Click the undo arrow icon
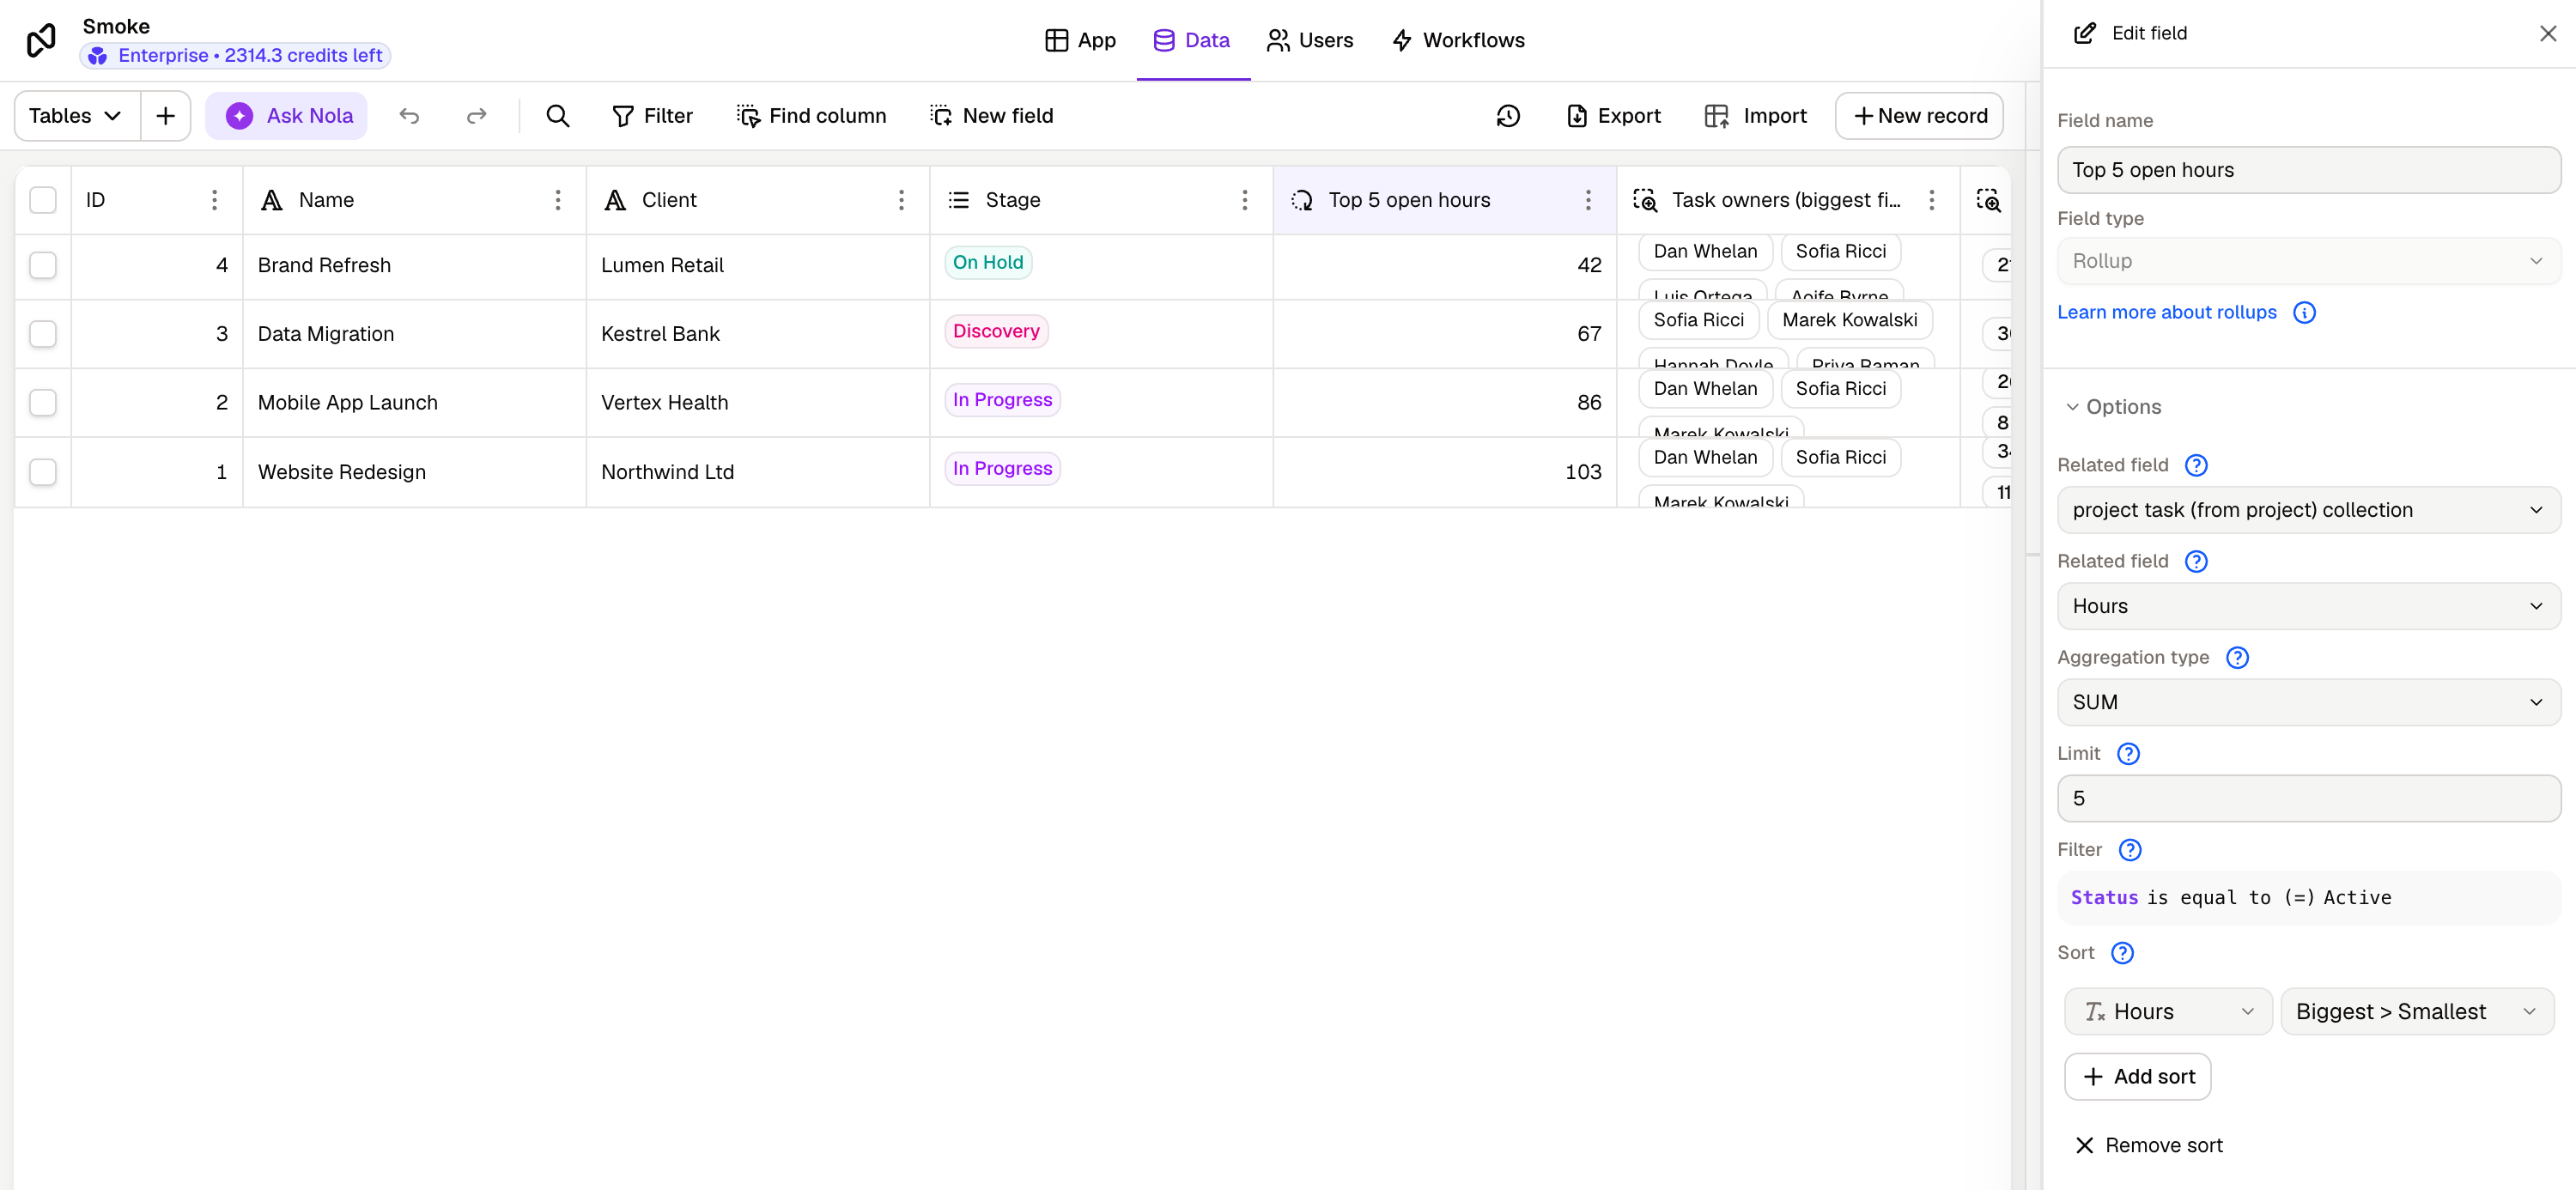This screenshot has width=2576, height=1190. pyautogui.click(x=409, y=116)
